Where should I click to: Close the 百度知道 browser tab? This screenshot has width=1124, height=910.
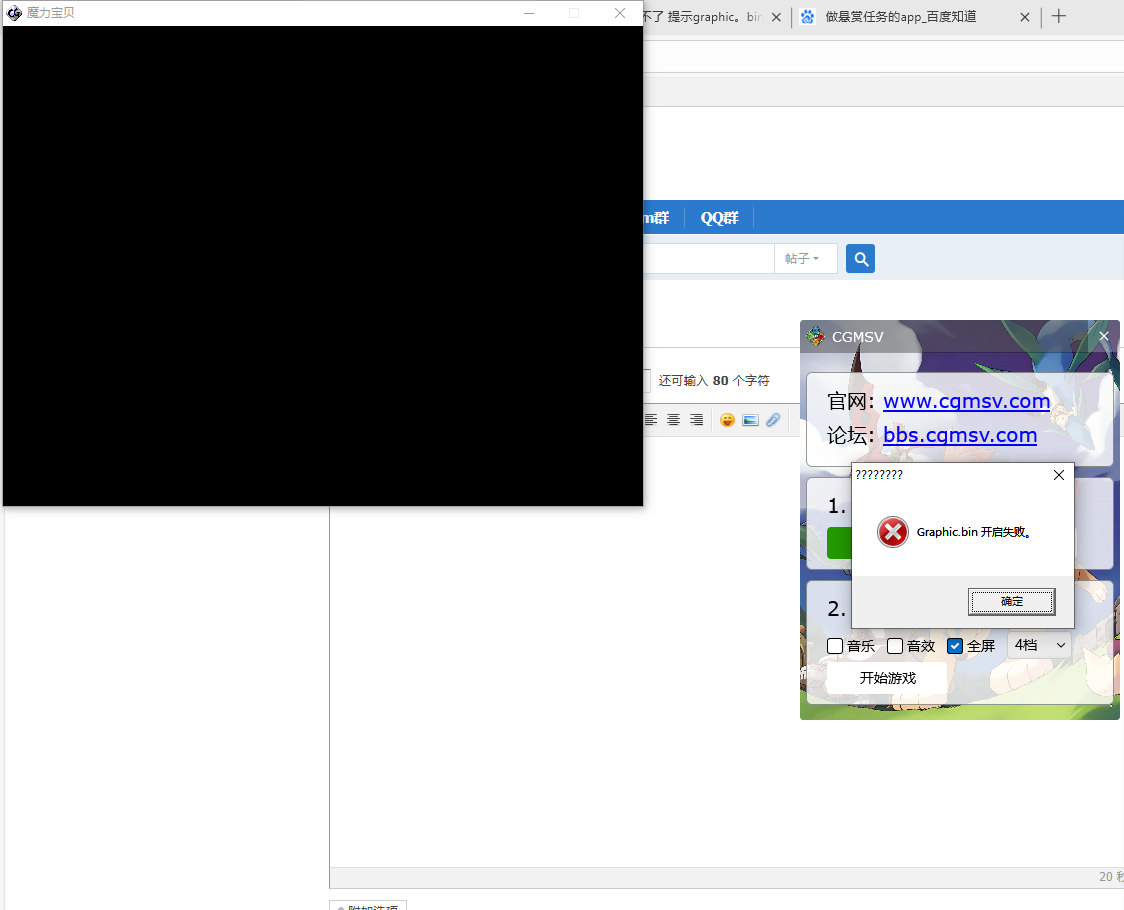point(1024,17)
